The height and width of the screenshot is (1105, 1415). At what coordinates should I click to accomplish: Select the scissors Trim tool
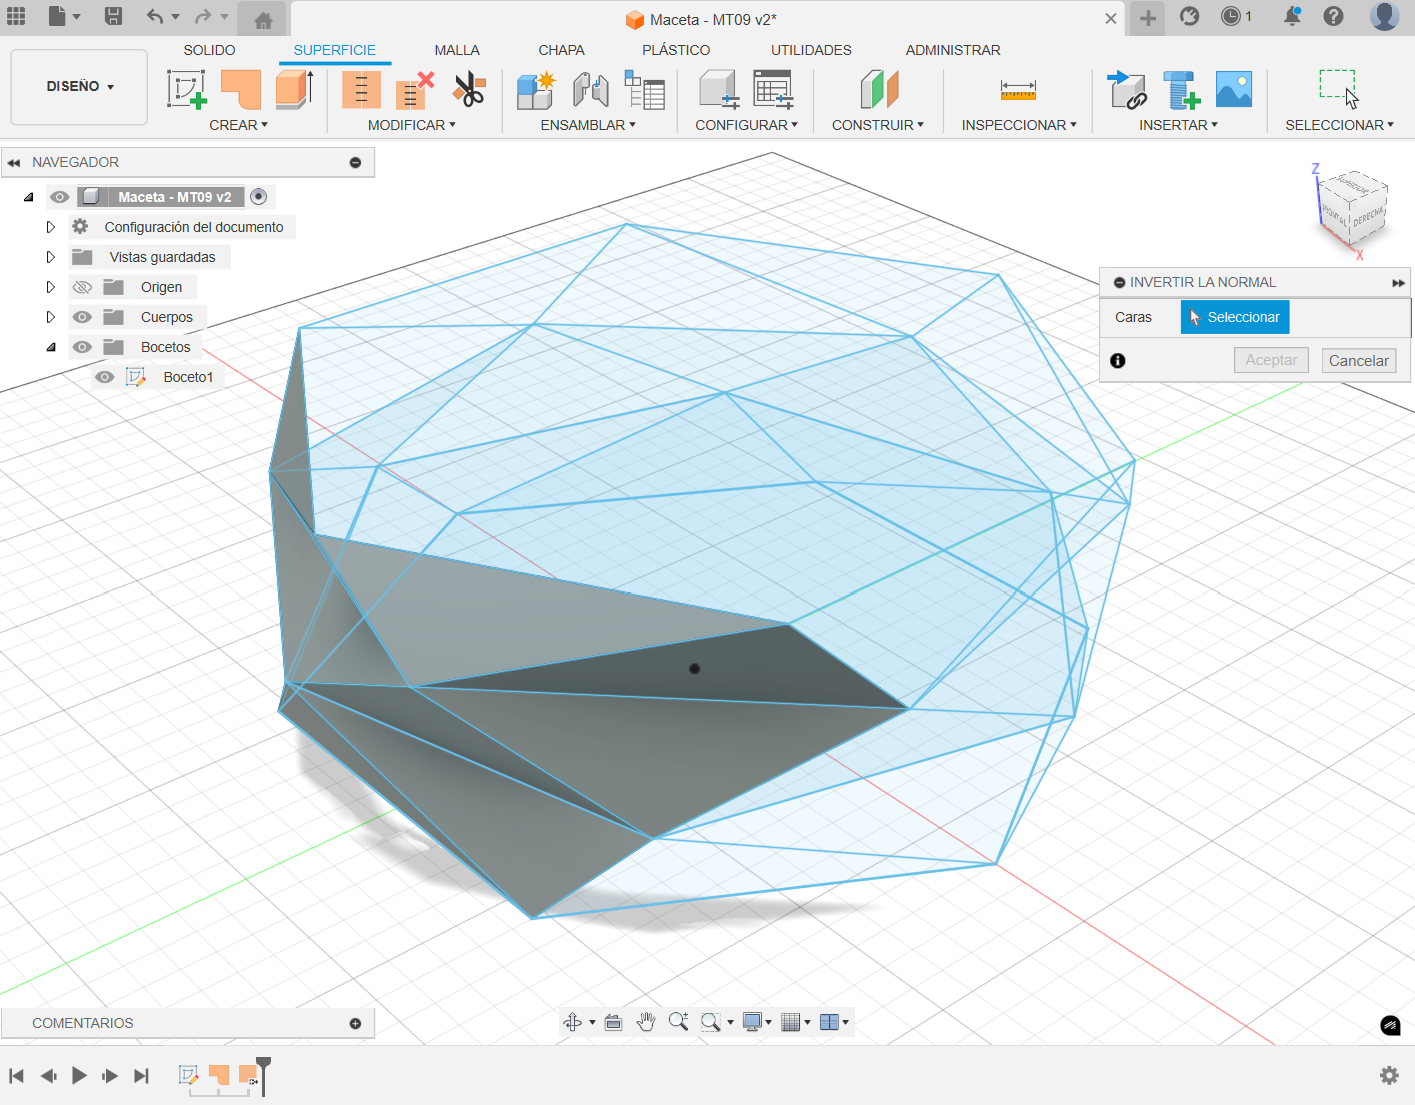pos(468,89)
